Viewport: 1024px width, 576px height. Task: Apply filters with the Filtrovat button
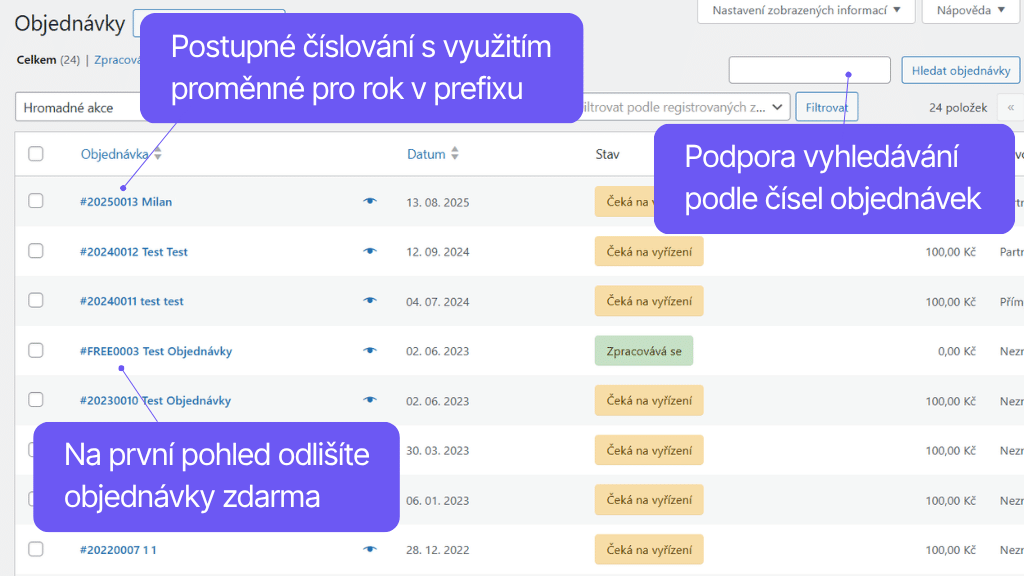tap(826, 106)
